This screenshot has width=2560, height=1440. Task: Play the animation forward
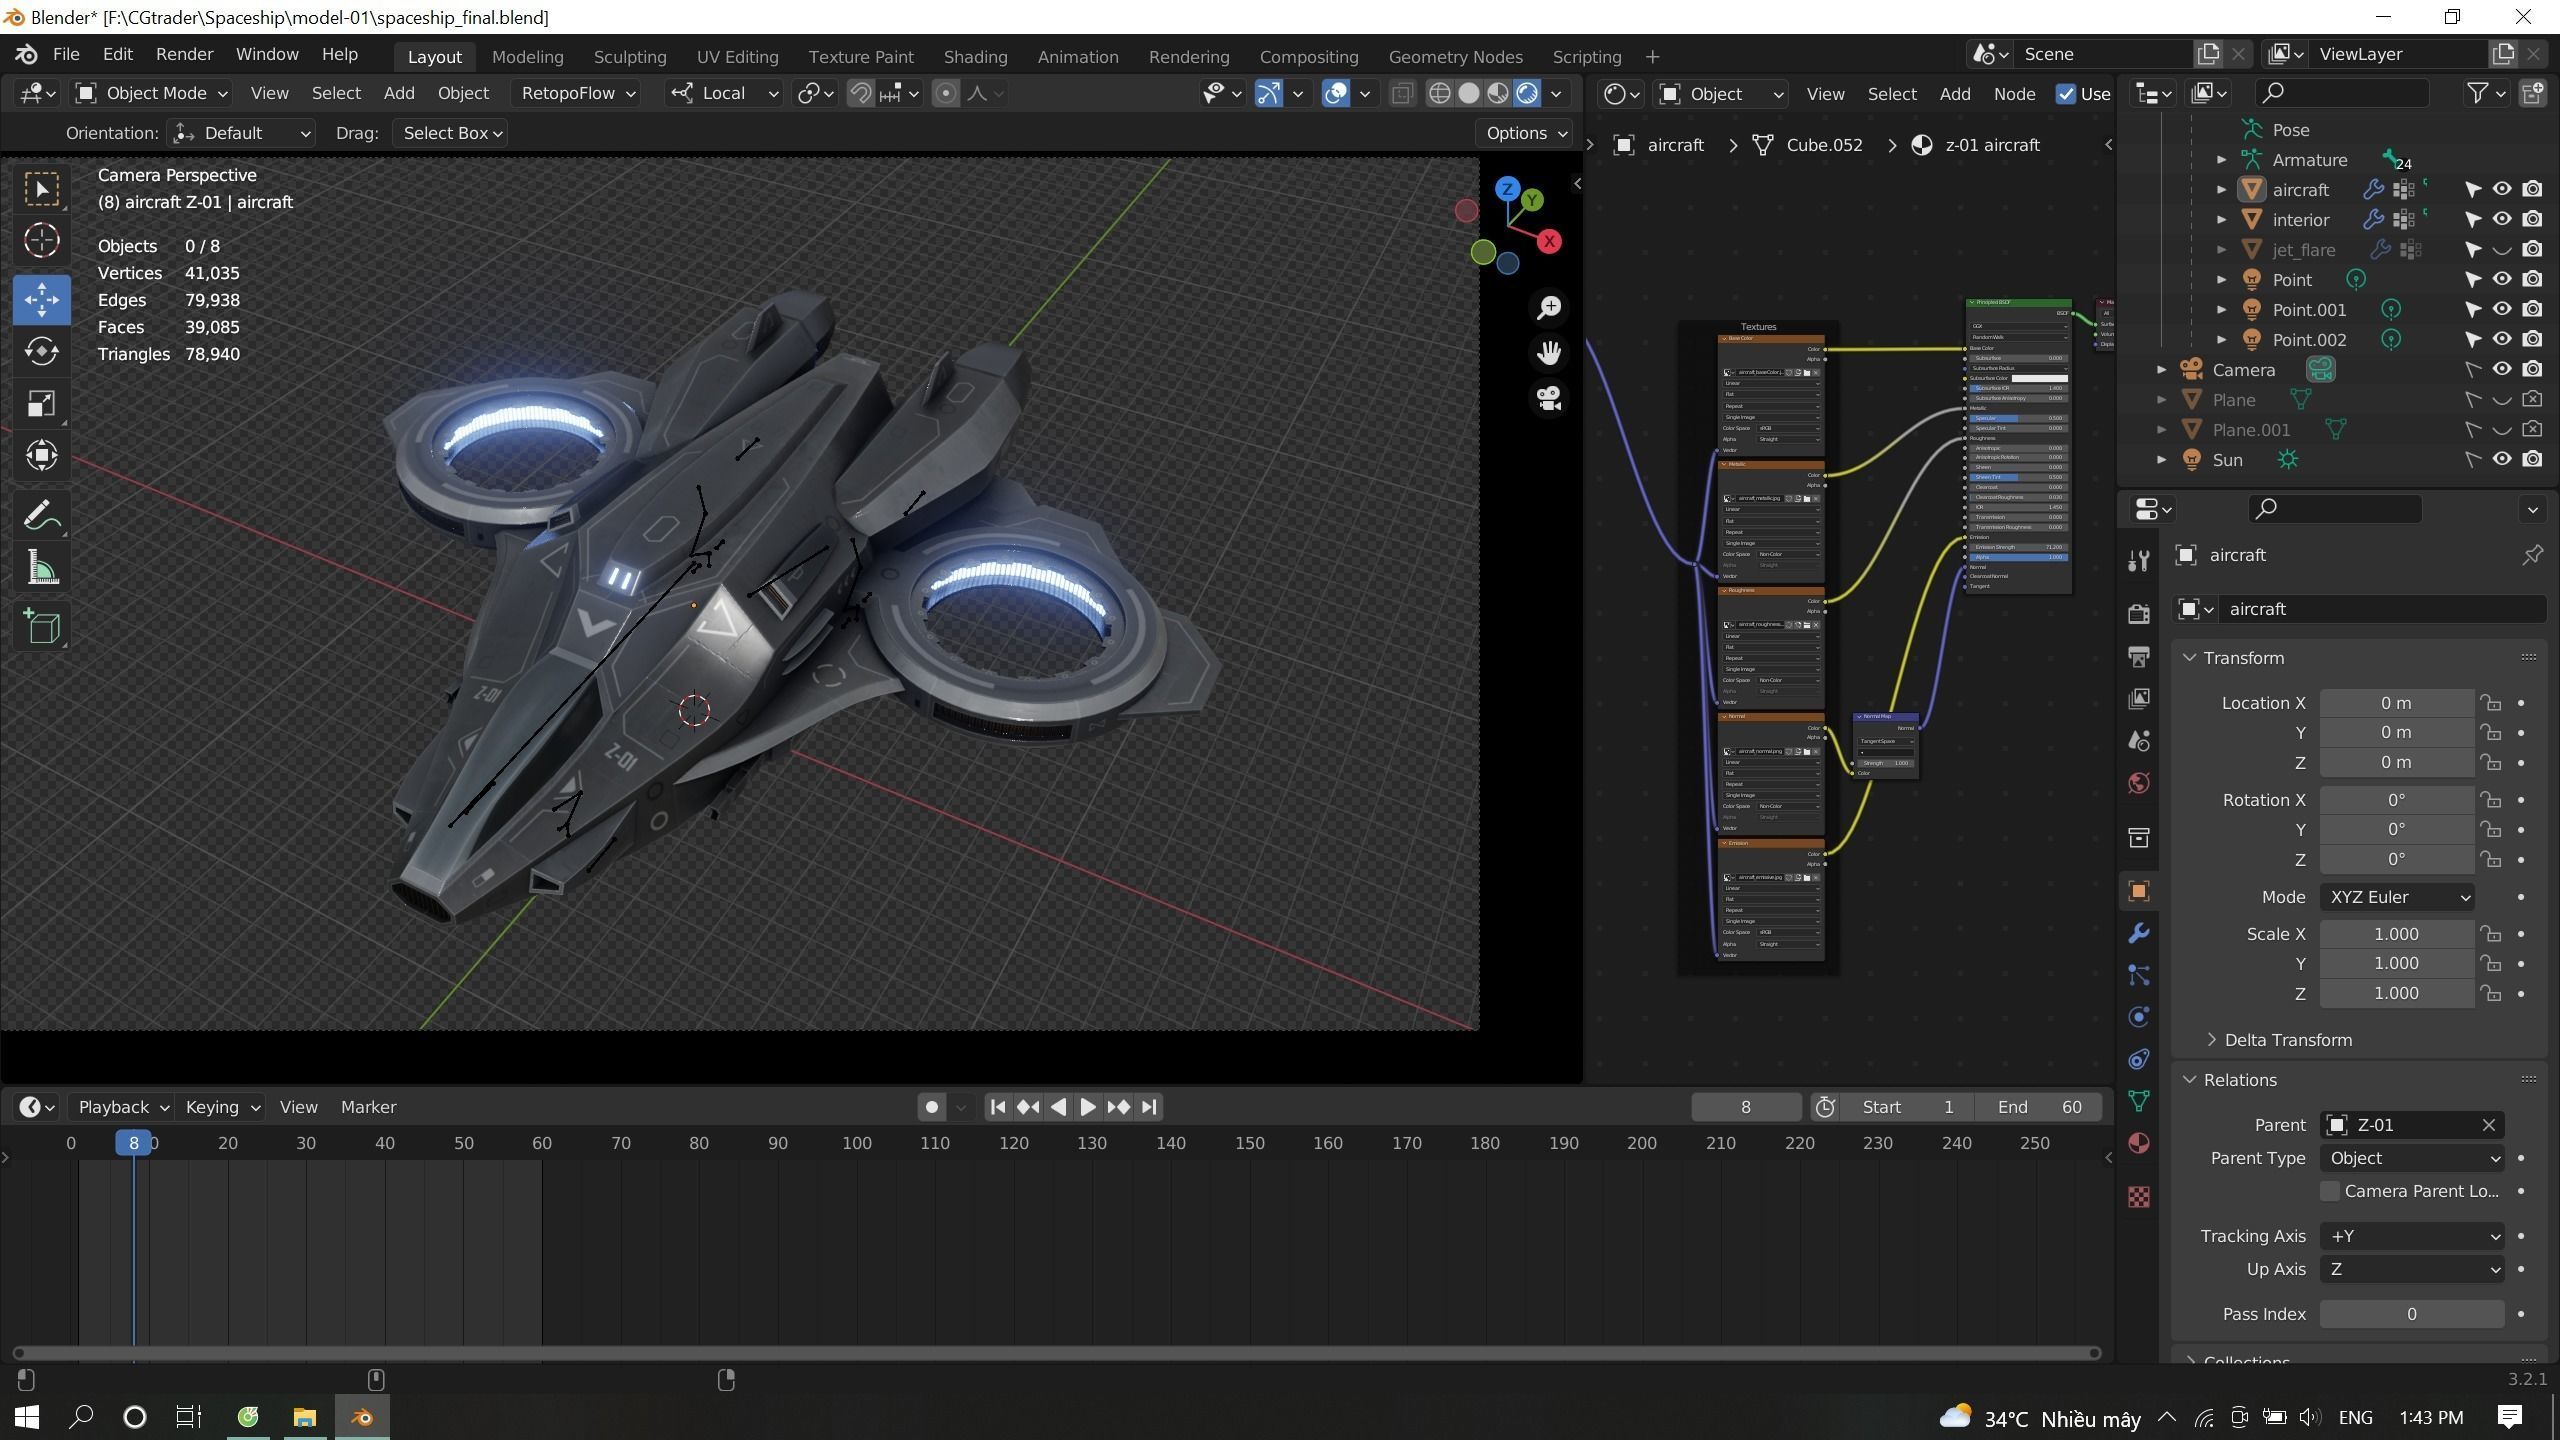[1088, 1107]
